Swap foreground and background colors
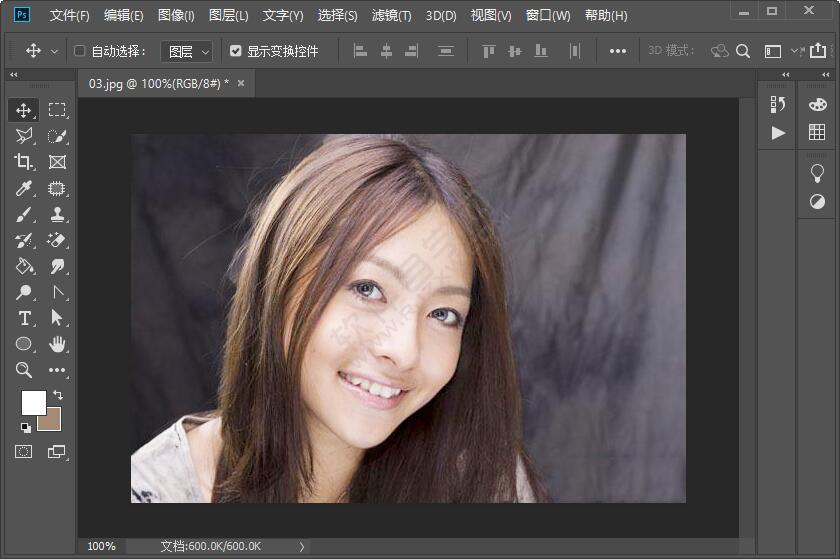The height and width of the screenshot is (559, 840). click(x=58, y=395)
